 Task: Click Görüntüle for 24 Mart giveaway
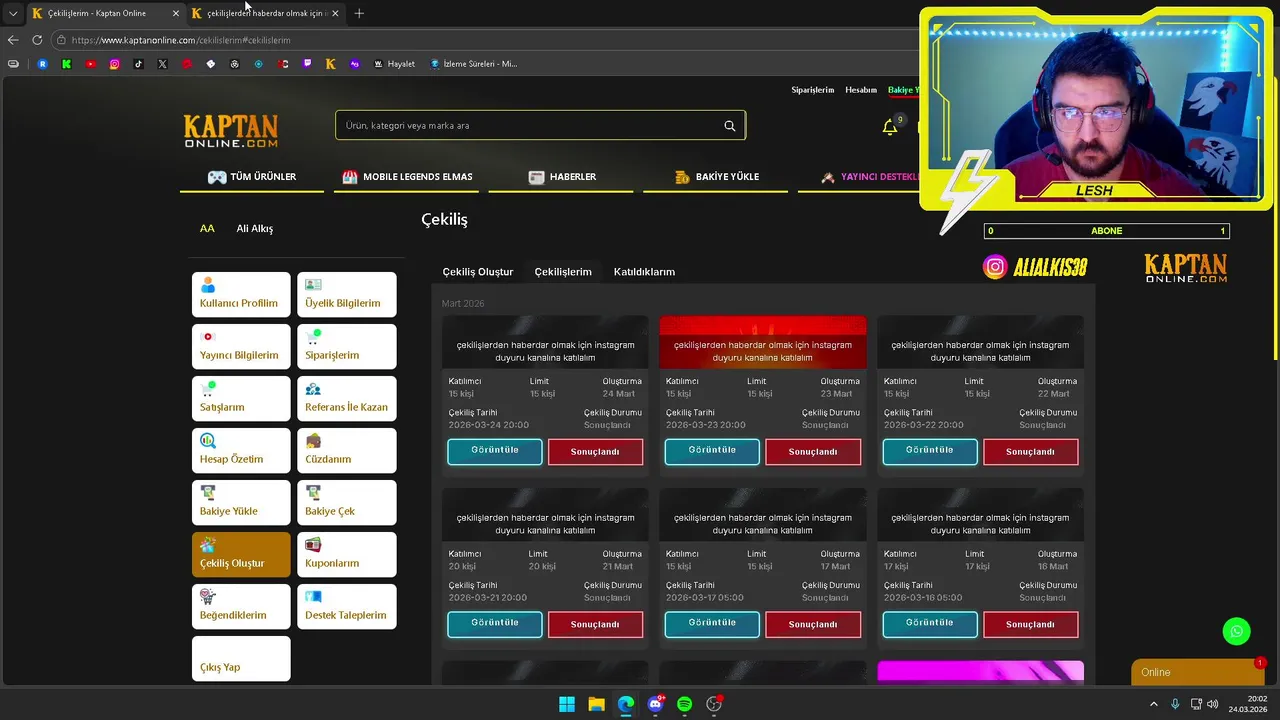click(x=495, y=451)
